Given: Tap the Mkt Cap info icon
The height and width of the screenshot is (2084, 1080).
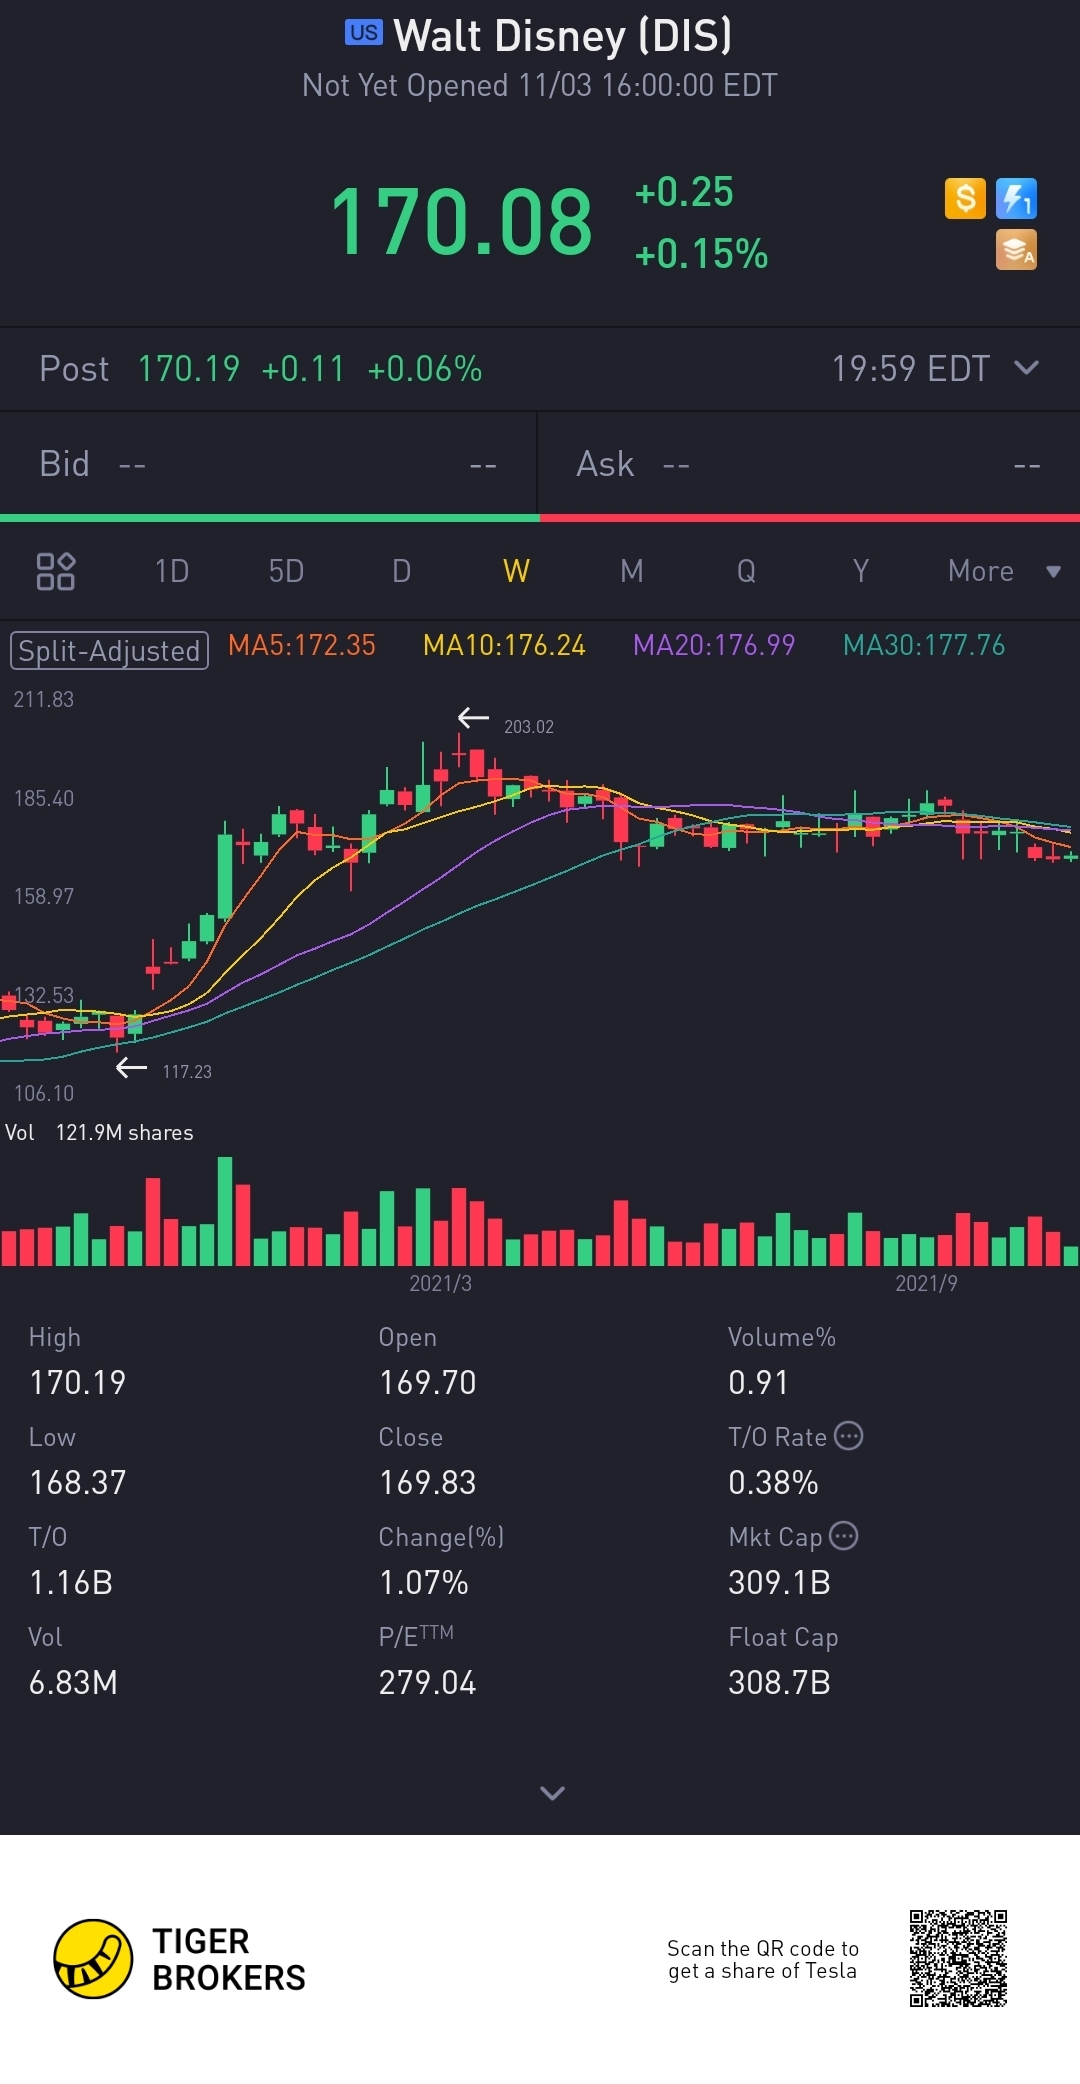Looking at the screenshot, I should 844,1536.
